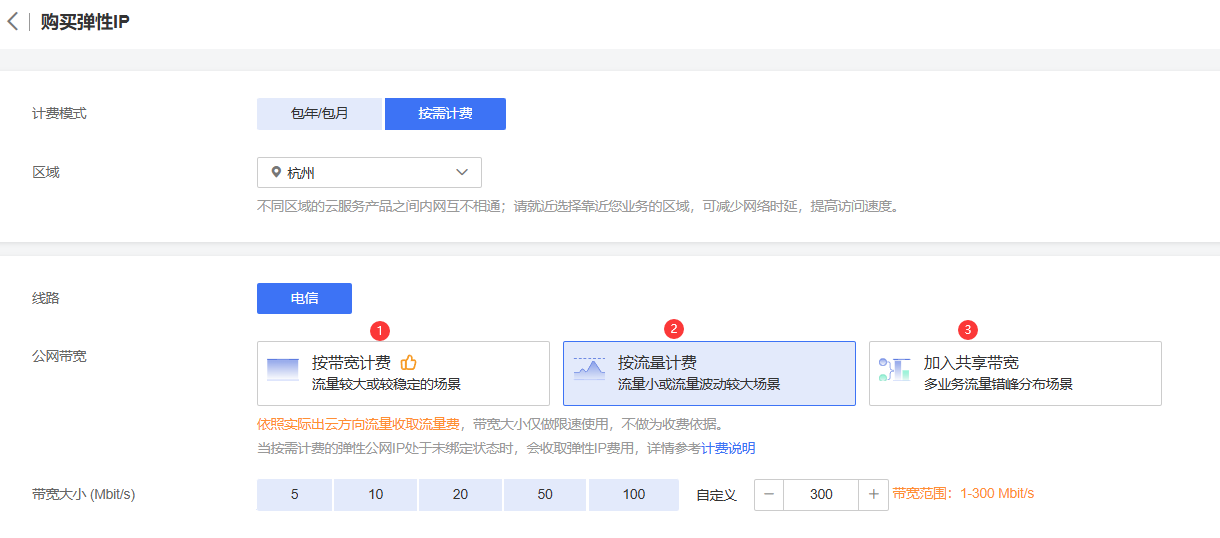Expand region list via chevron arrow
This screenshot has width=1220, height=538.
point(462,172)
